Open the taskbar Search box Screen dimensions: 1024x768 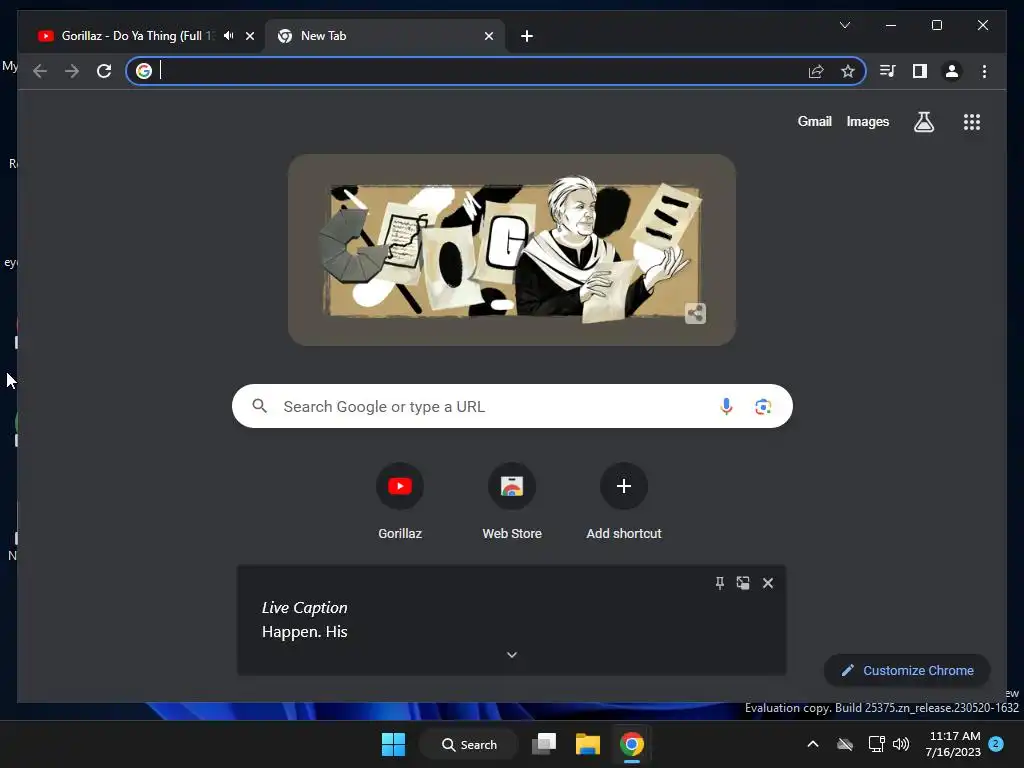[469, 744]
